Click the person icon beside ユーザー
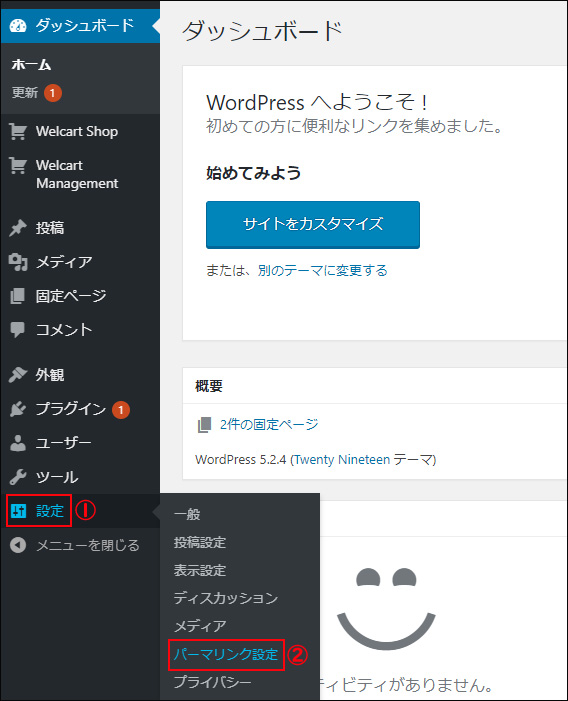The height and width of the screenshot is (701, 568). tap(18, 443)
